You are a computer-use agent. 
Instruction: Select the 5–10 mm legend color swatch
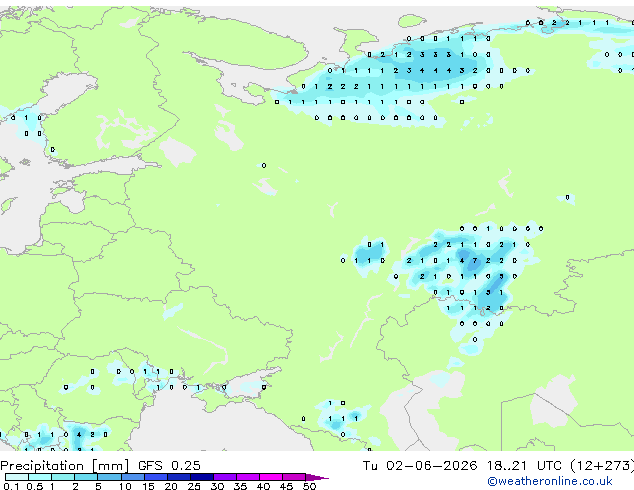click(x=109, y=477)
